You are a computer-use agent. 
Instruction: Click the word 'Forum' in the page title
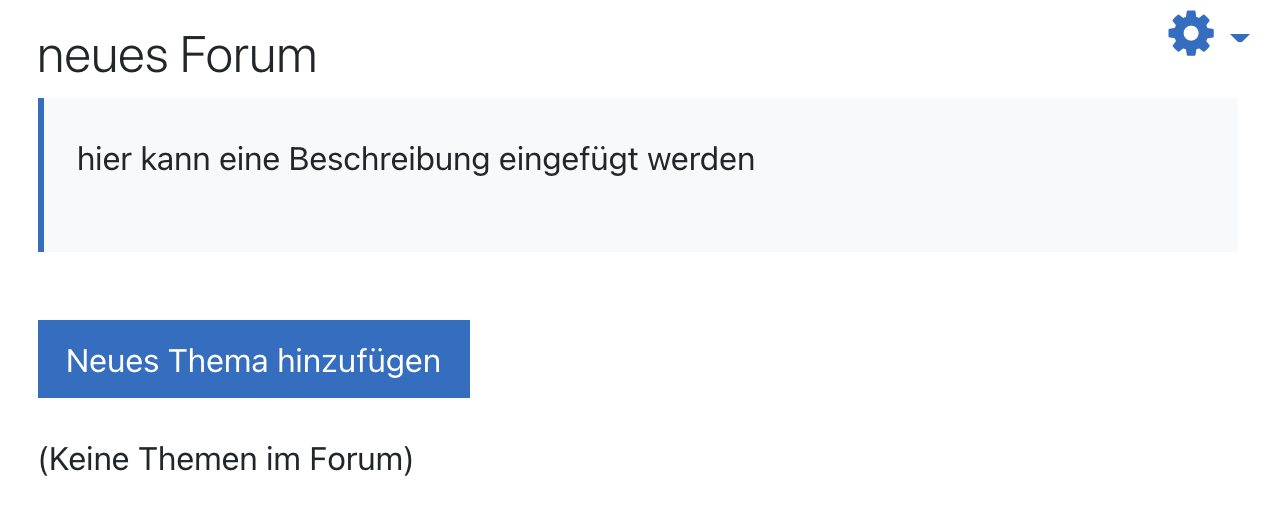click(247, 57)
